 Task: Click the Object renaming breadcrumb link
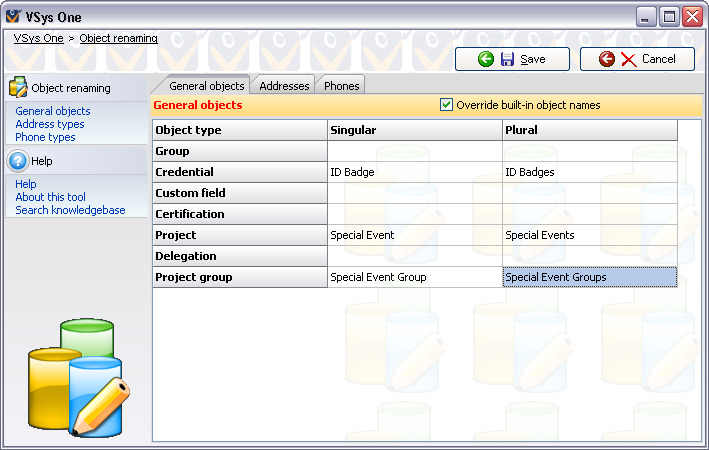click(118, 38)
